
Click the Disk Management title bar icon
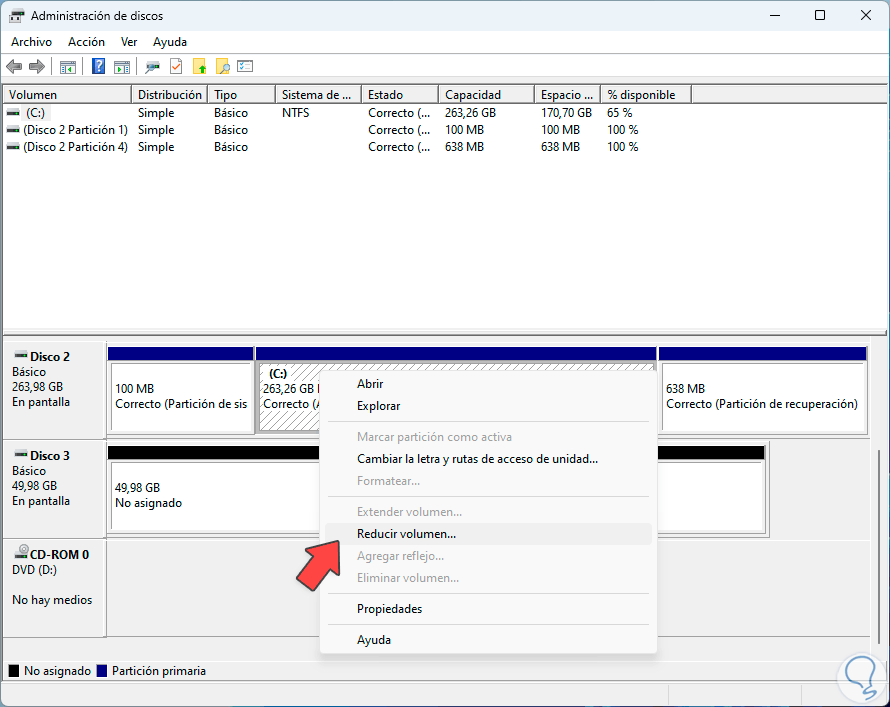(16, 16)
